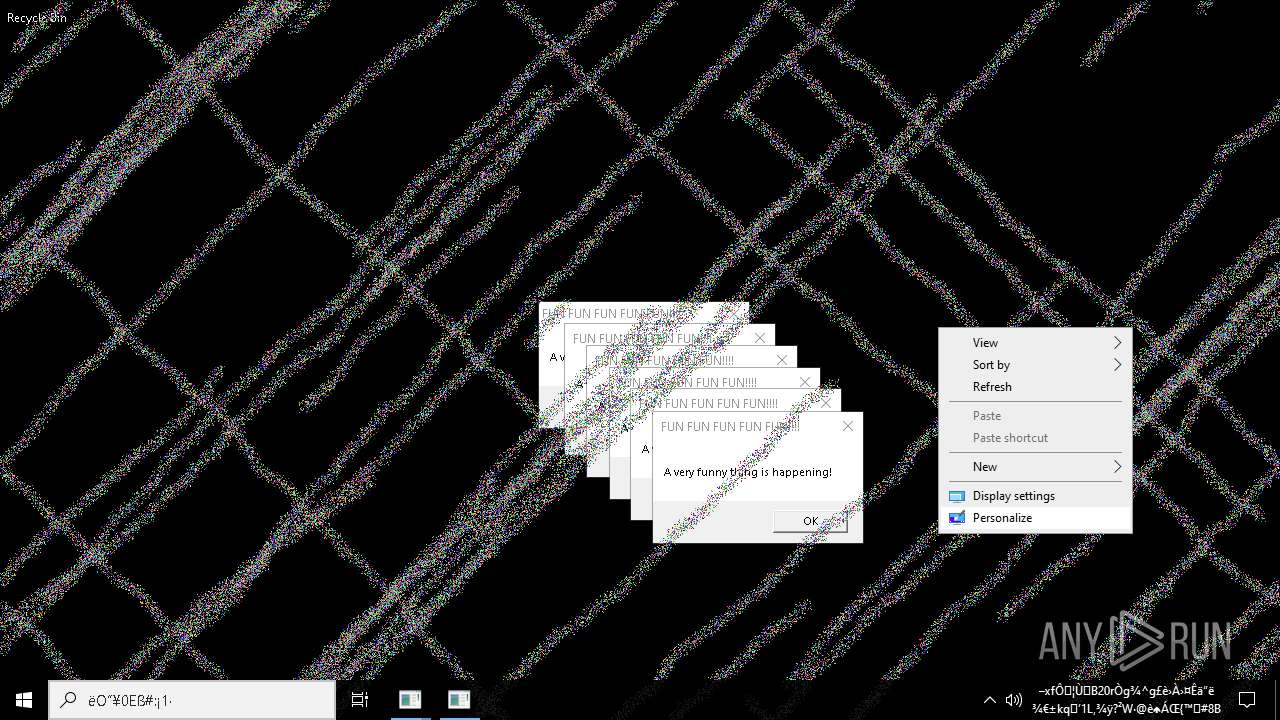Screen dimensions: 1280x720
Task: Open Display settings from context menu
Action: coord(1035,496)
